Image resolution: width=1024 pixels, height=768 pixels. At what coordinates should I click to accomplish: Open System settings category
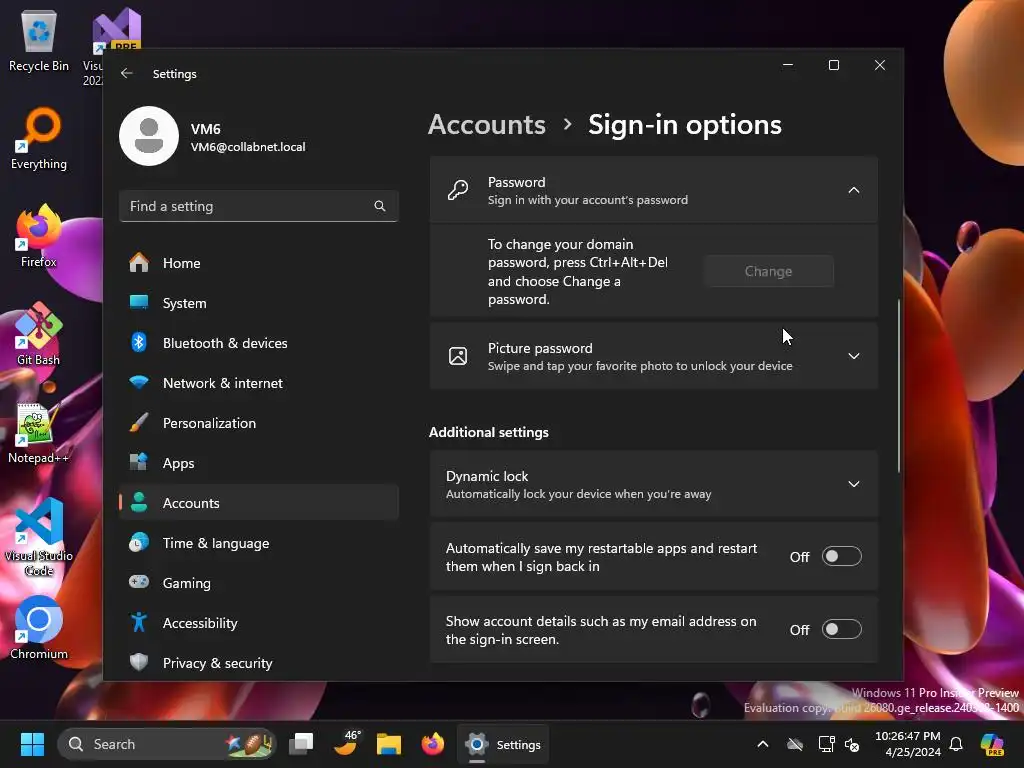tap(259, 303)
